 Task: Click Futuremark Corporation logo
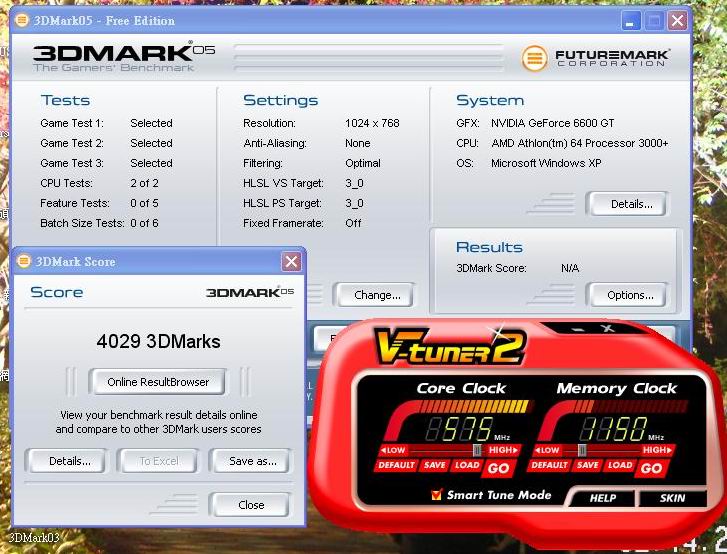[595, 58]
